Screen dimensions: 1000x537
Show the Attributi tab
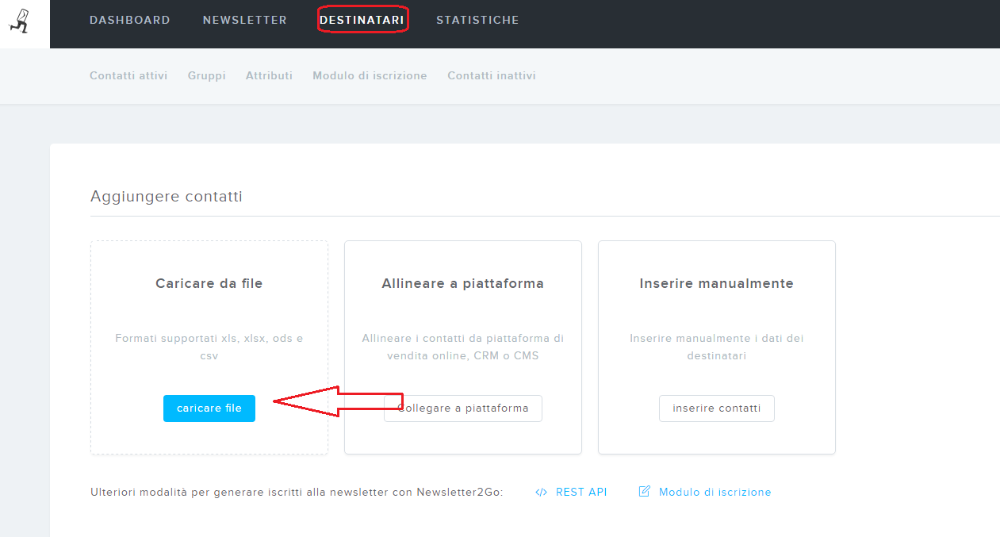[269, 75]
